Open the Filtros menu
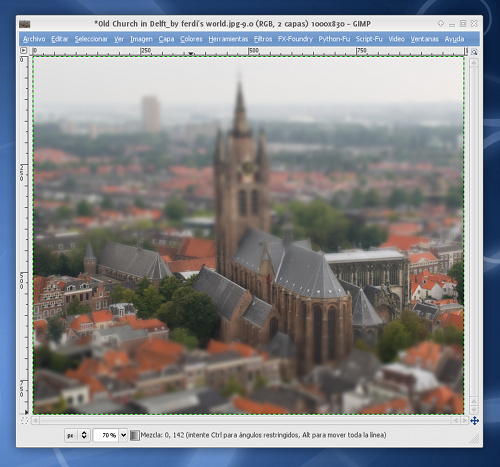The height and width of the screenshot is (467, 500). (x=263, y=39)
